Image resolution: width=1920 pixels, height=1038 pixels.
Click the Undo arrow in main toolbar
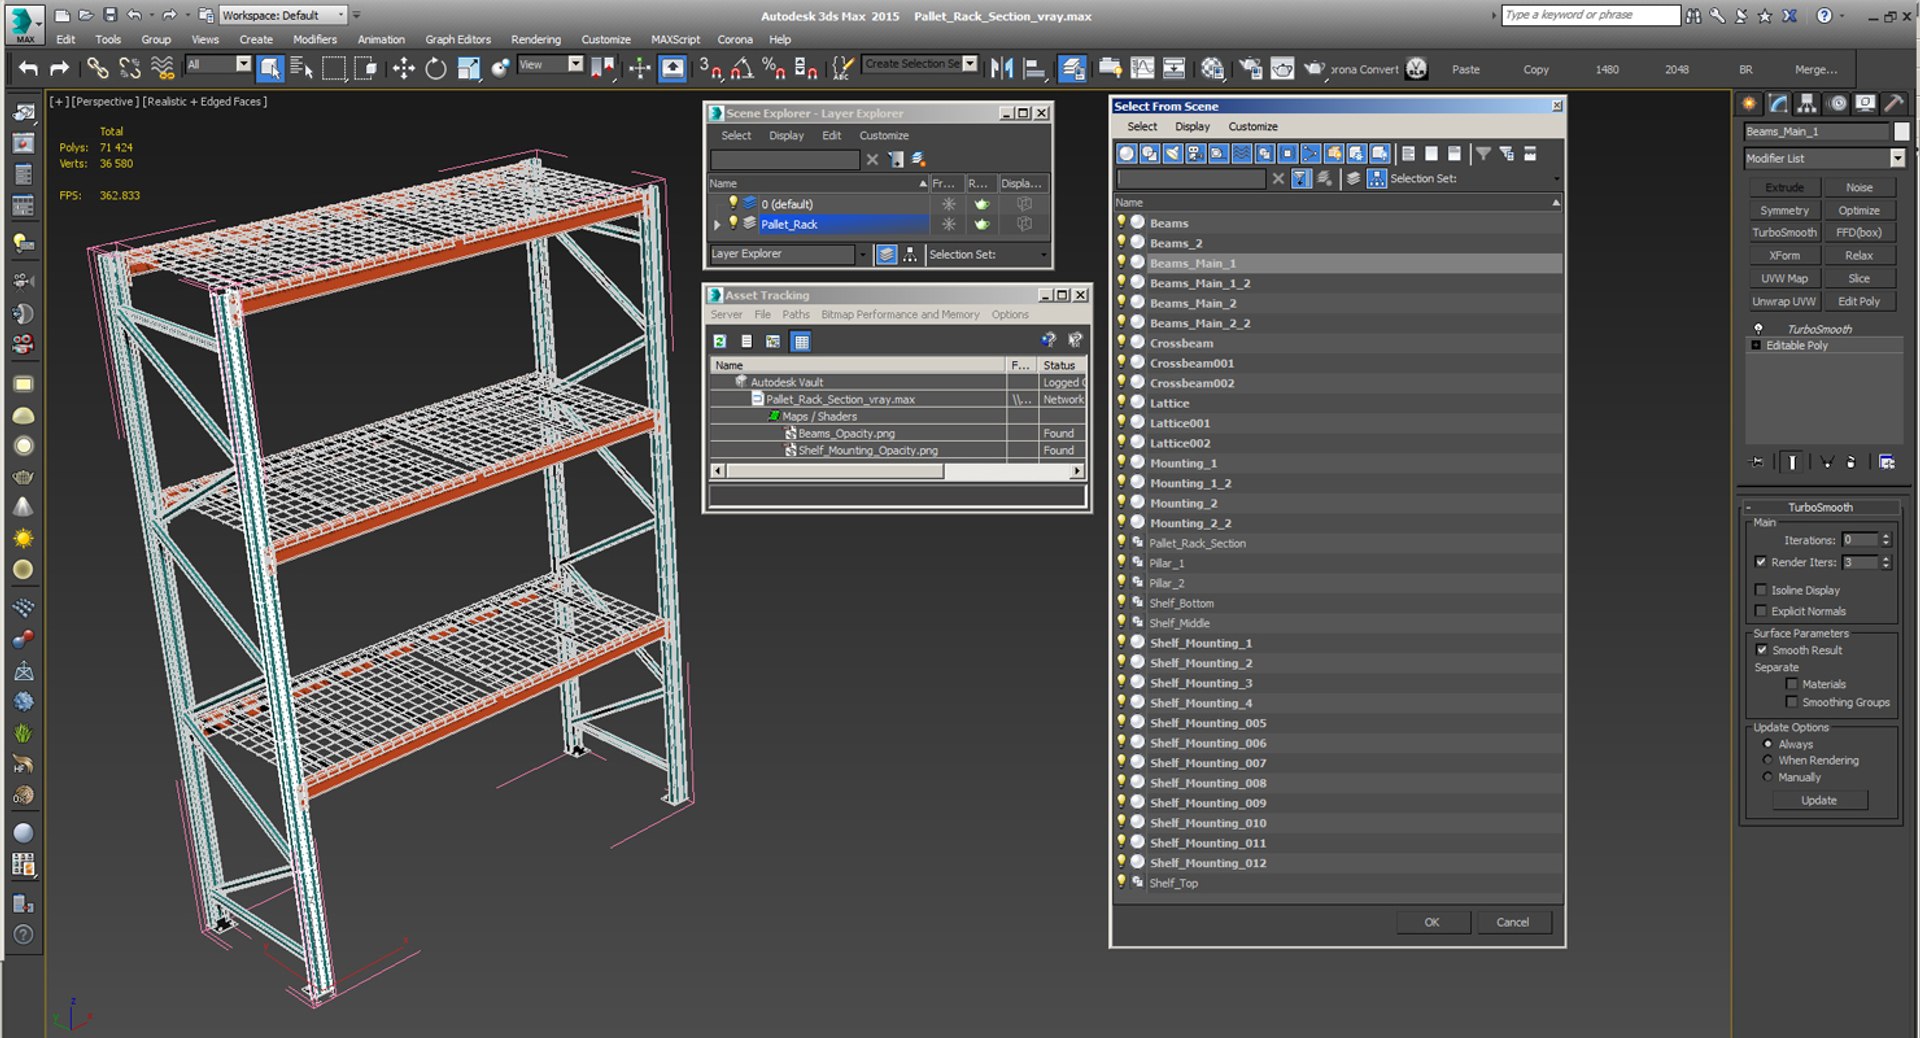coord(28,68)
